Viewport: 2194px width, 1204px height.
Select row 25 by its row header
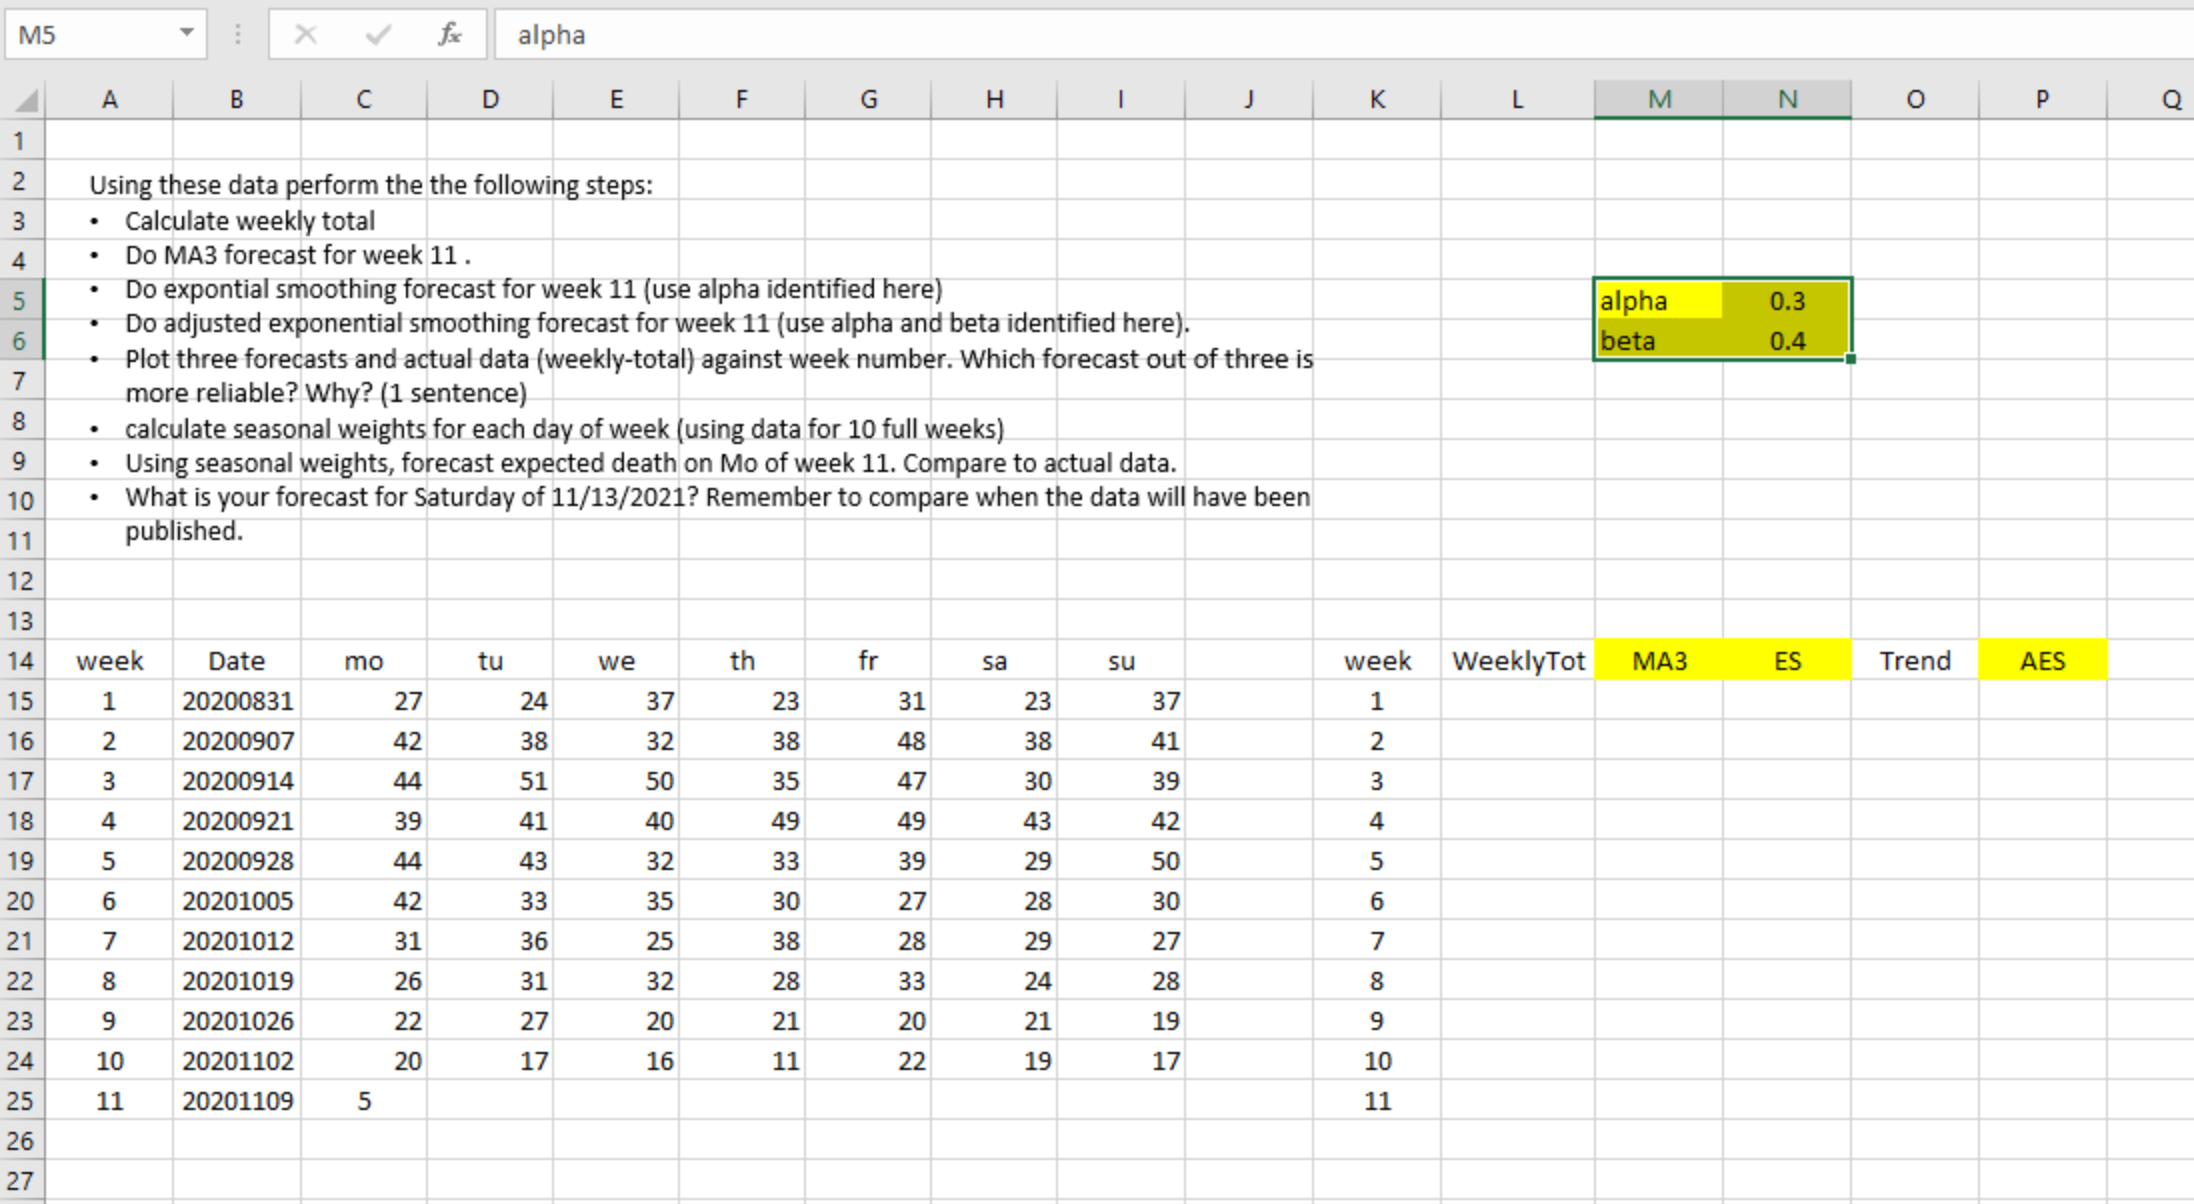click(x=22, y=1100)
